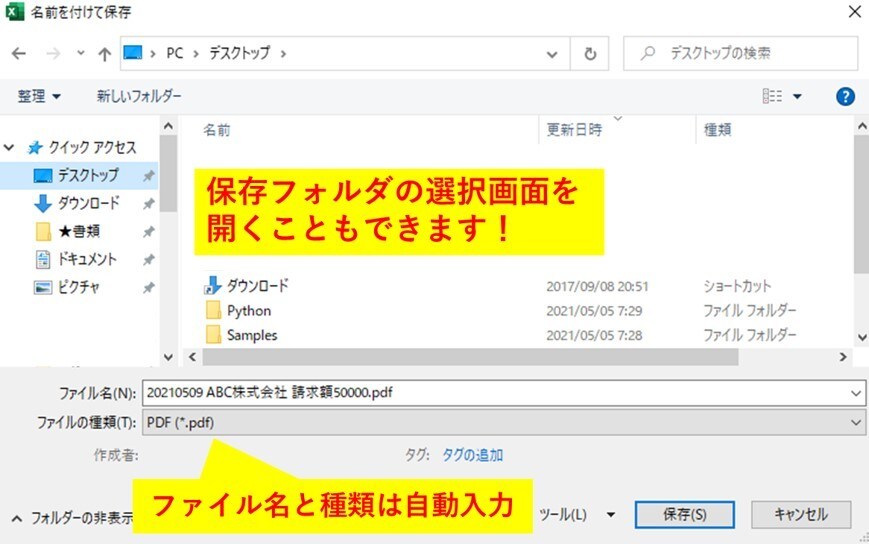
Task: Click Samples folder icon
Action: (x=213, y=335)
